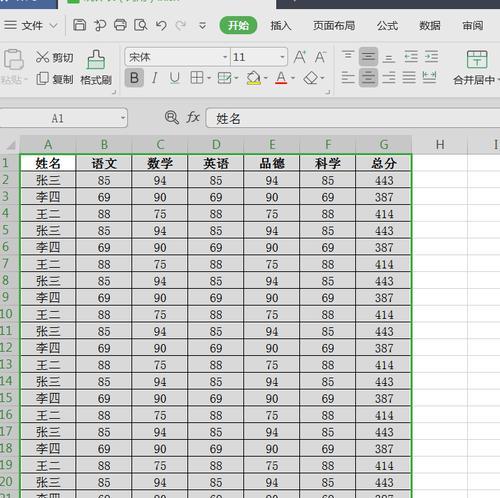
Task: Open font color dropdown arrow
Action: pos(293,78)
